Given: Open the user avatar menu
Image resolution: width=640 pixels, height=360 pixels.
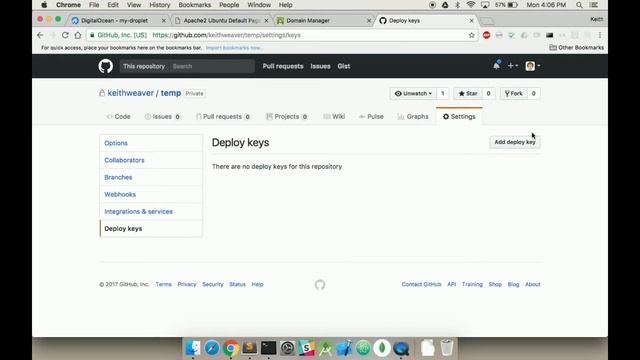Looking at the screenshot, I should (x=533, y=66).
